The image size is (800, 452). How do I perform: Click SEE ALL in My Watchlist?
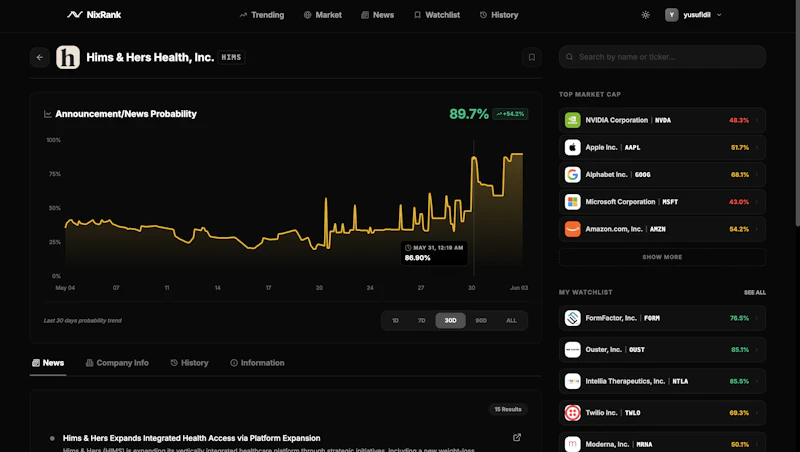click(755, 292)
